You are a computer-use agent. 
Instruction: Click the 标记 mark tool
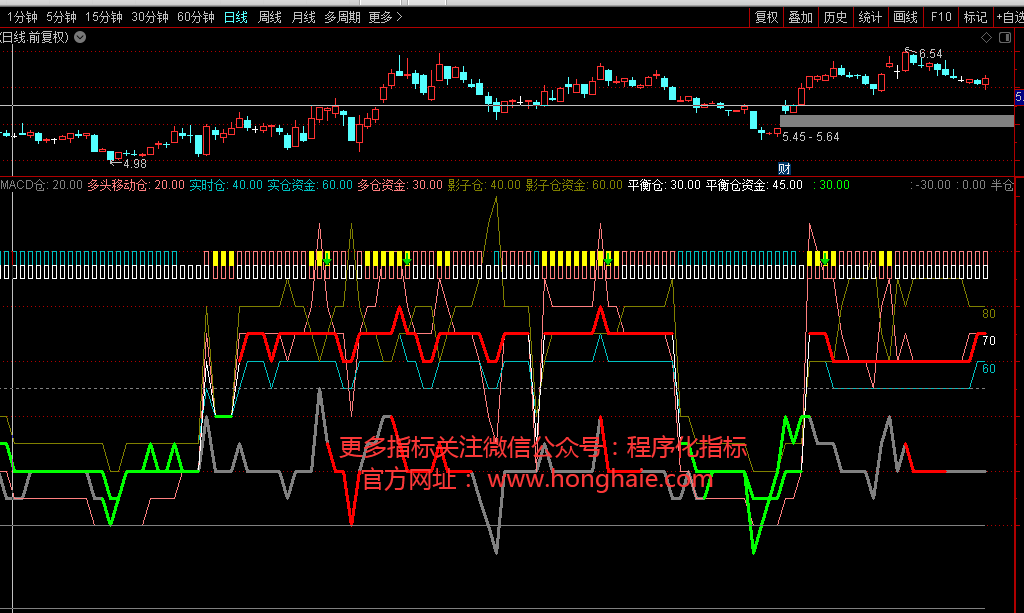(x=974, y=17)
